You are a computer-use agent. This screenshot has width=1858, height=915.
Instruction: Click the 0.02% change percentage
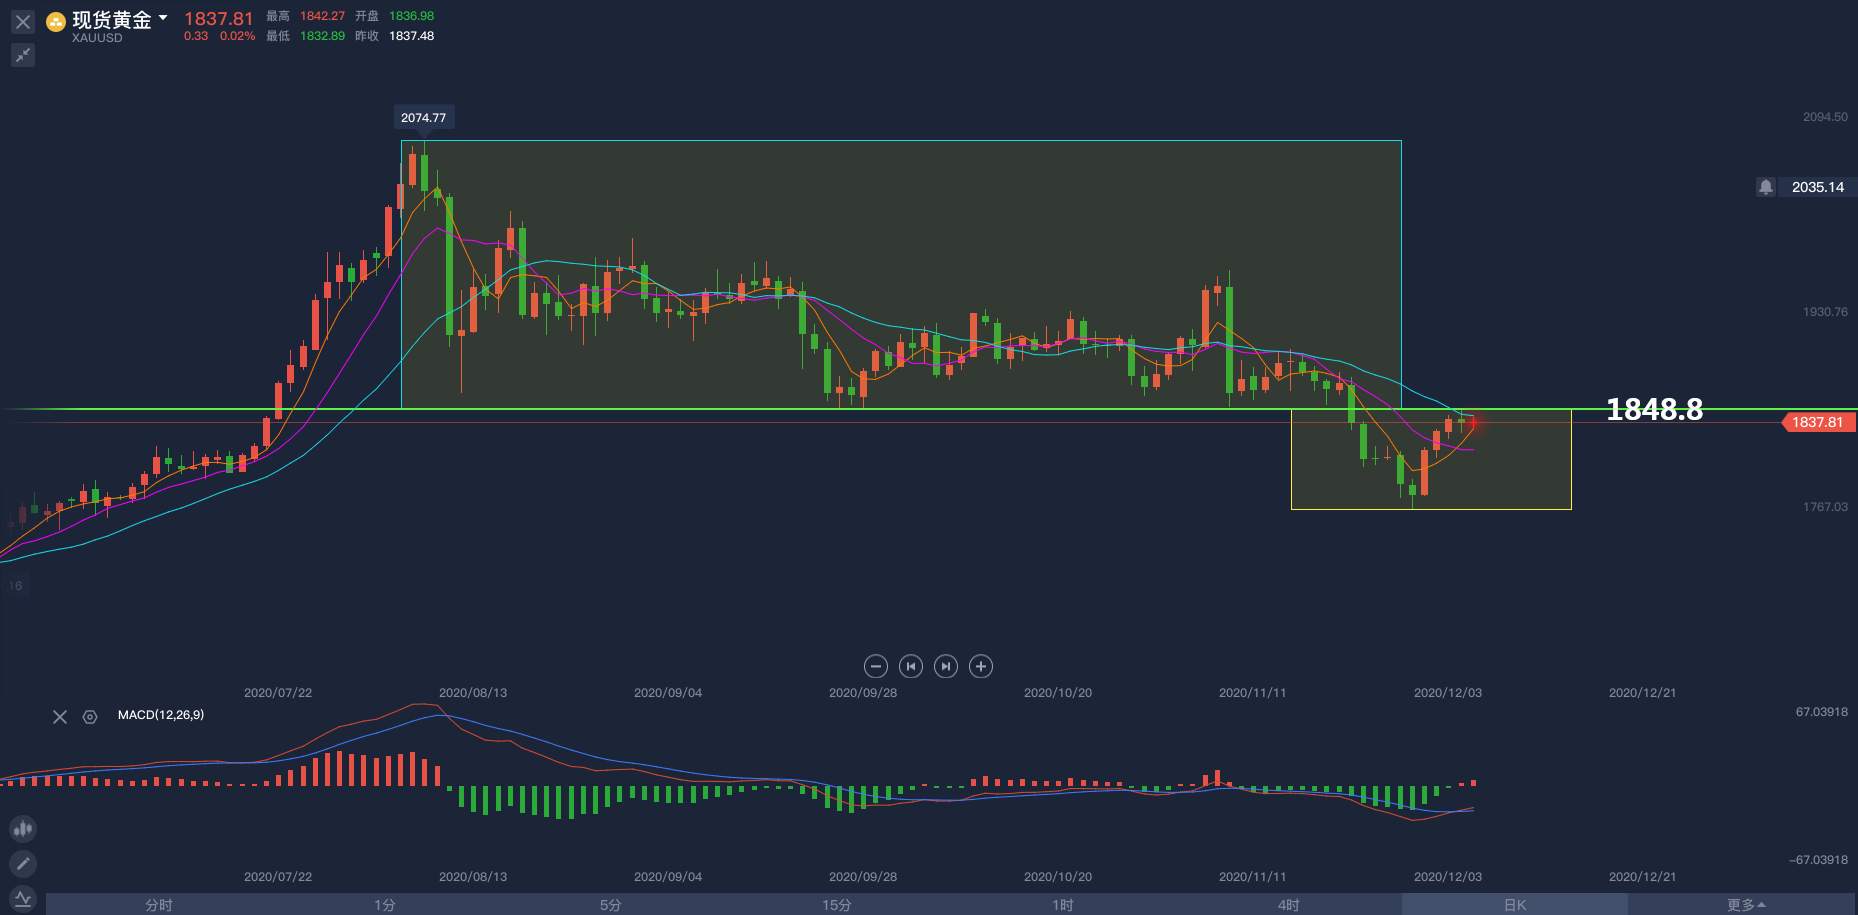238,36
